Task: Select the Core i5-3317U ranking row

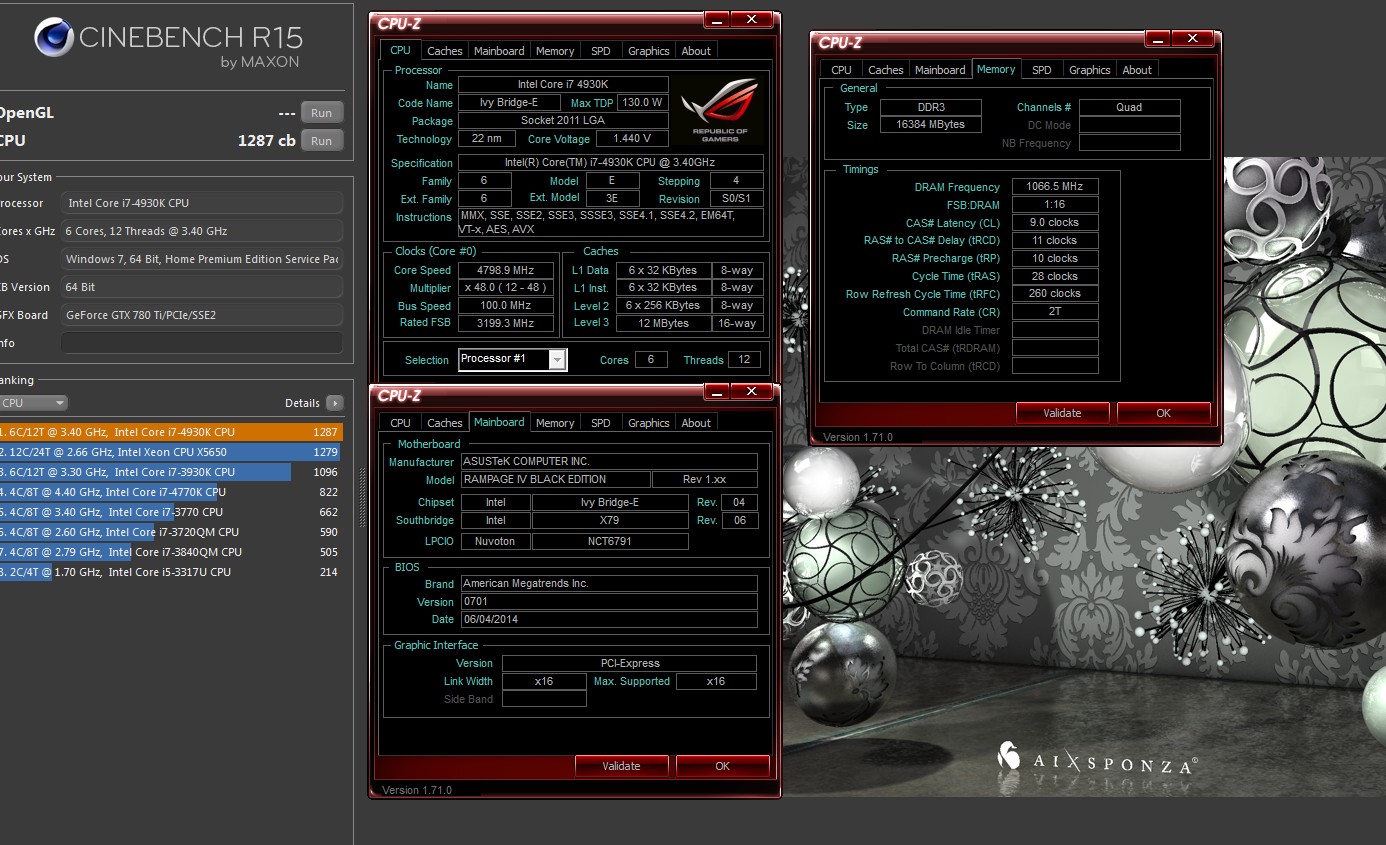Action: click(x=171, y=572)
